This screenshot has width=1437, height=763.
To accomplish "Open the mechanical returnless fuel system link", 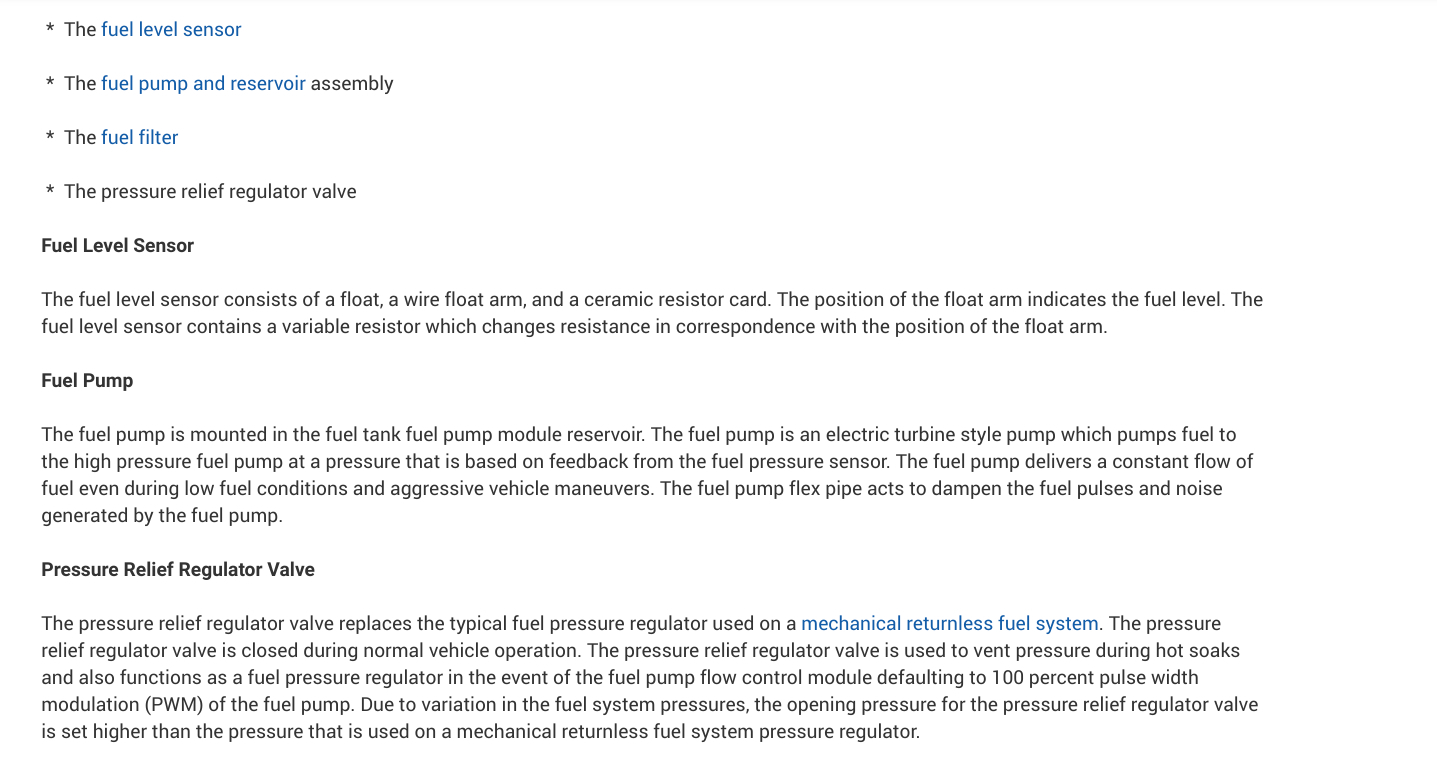I will 949,624.
